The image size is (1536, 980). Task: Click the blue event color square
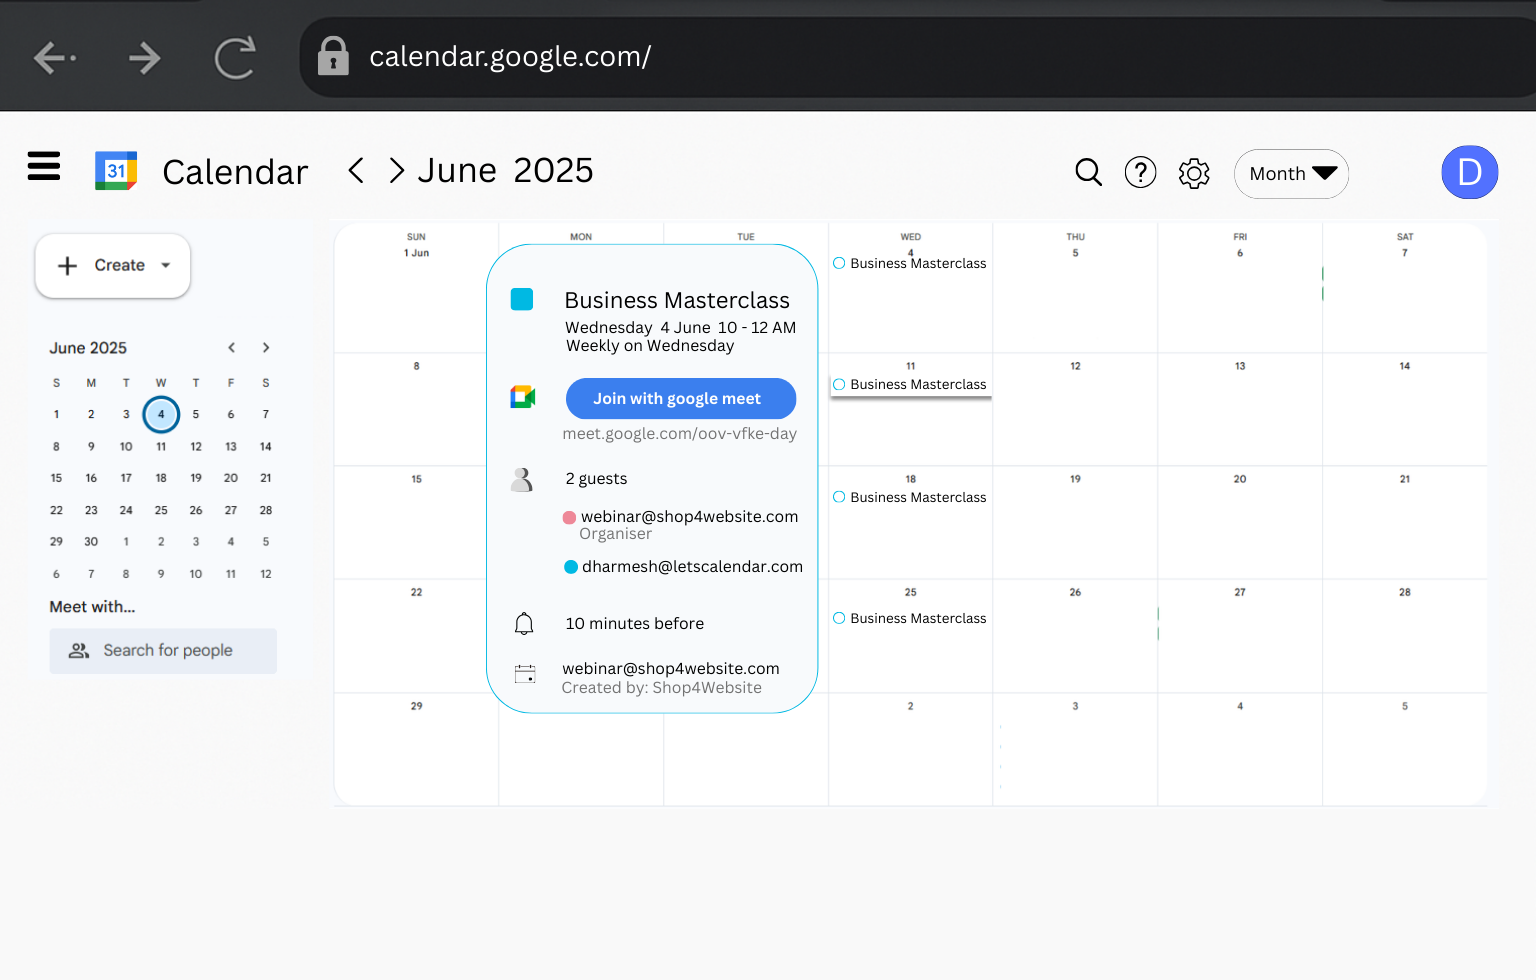pyautogui.click(x=522, y=299)
